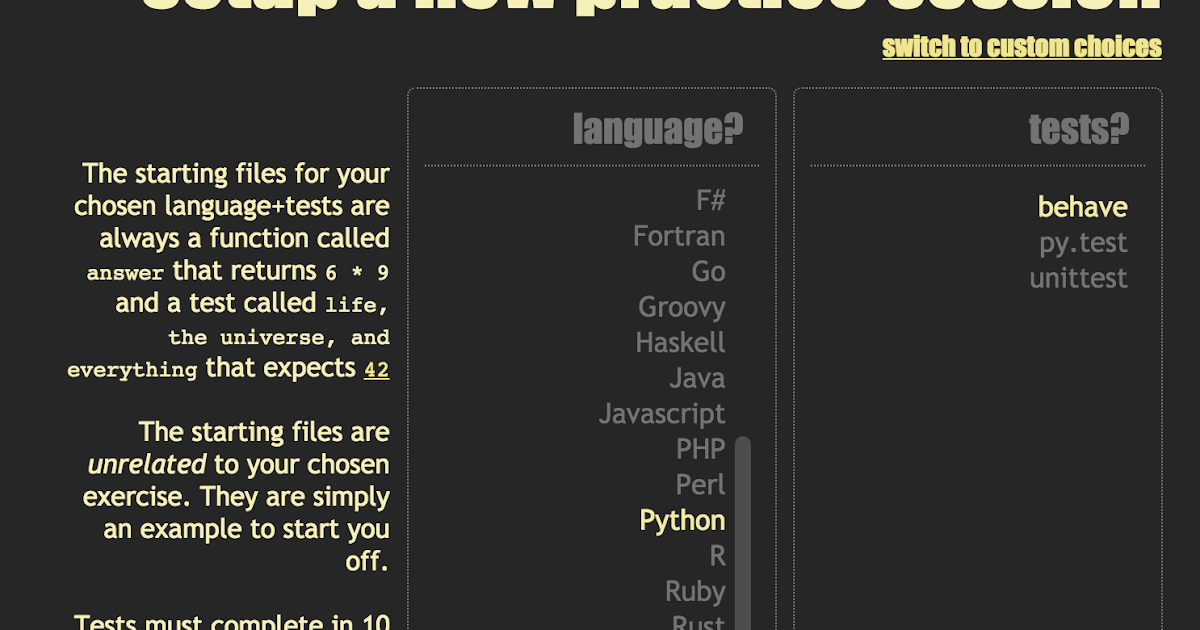Screen dimensions: 1200x630
Task: Click the underlined 42 link
Action: (x=376, y=369)
